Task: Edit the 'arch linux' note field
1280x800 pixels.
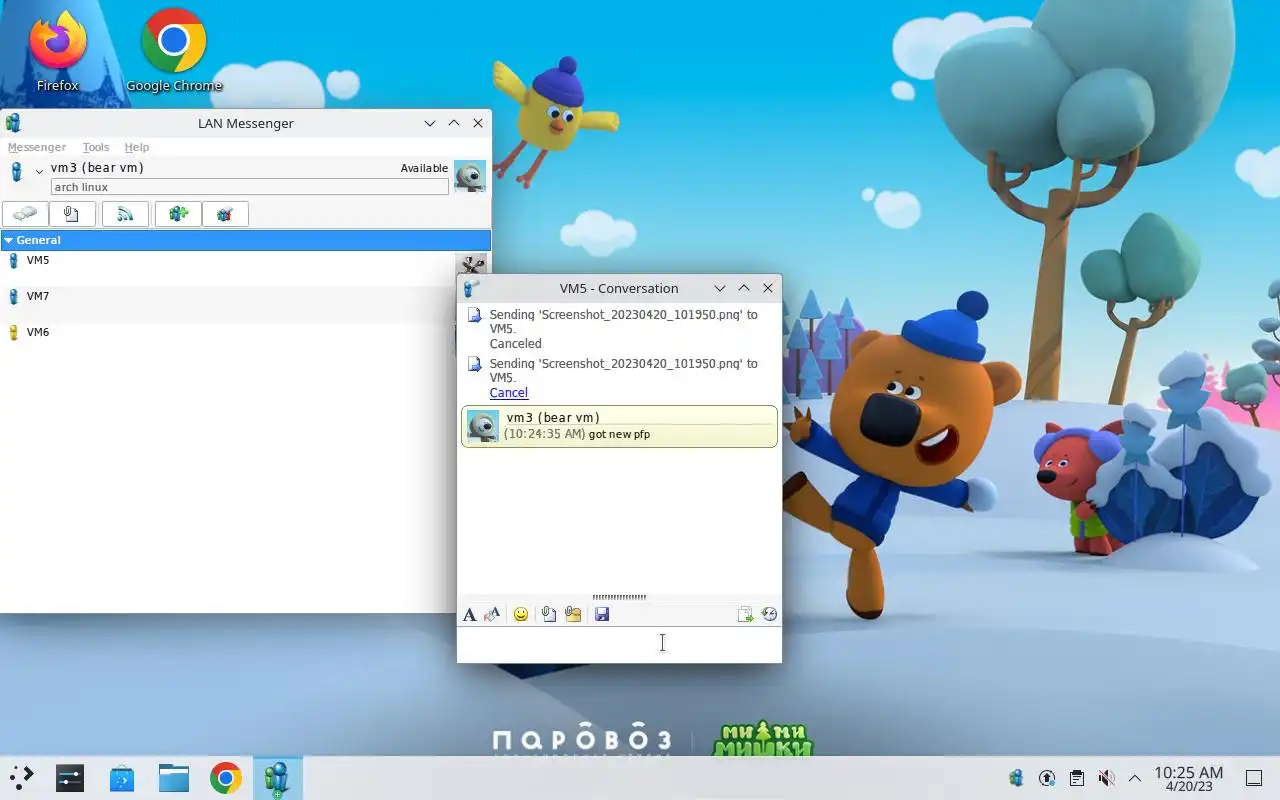Action: coord(250,187)
